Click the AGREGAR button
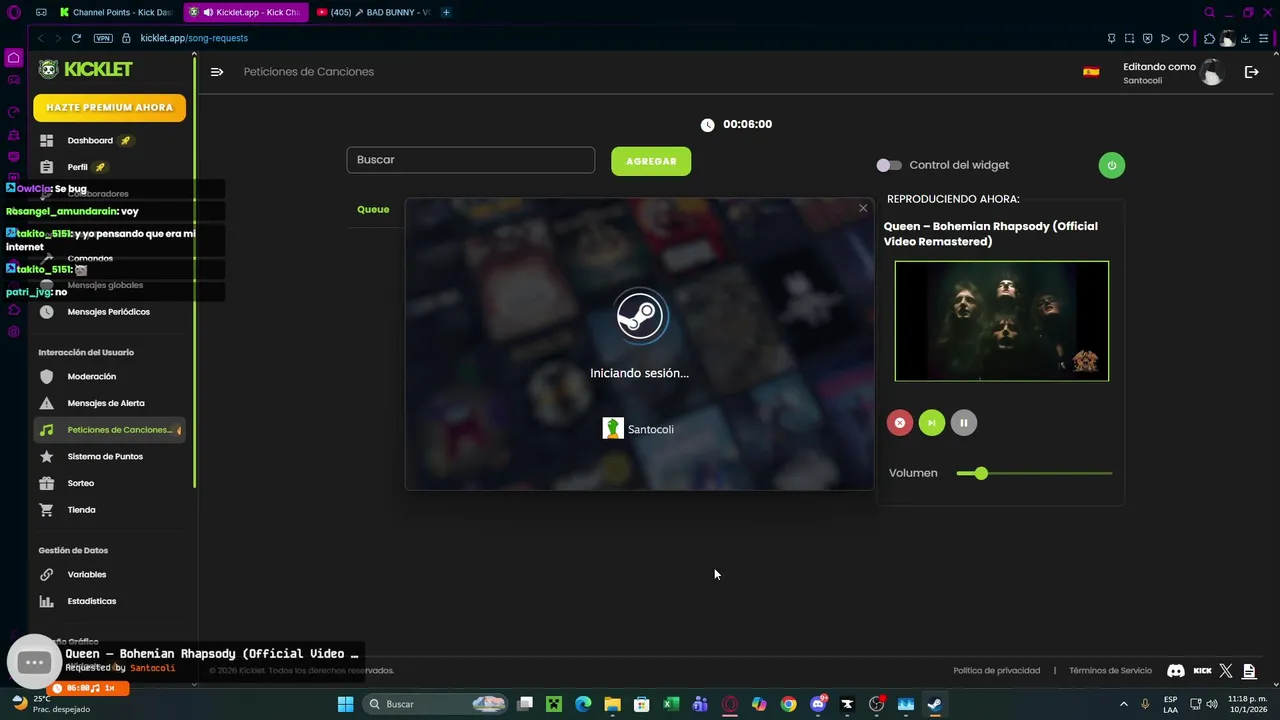The image size is (1280, 720). 651,161
